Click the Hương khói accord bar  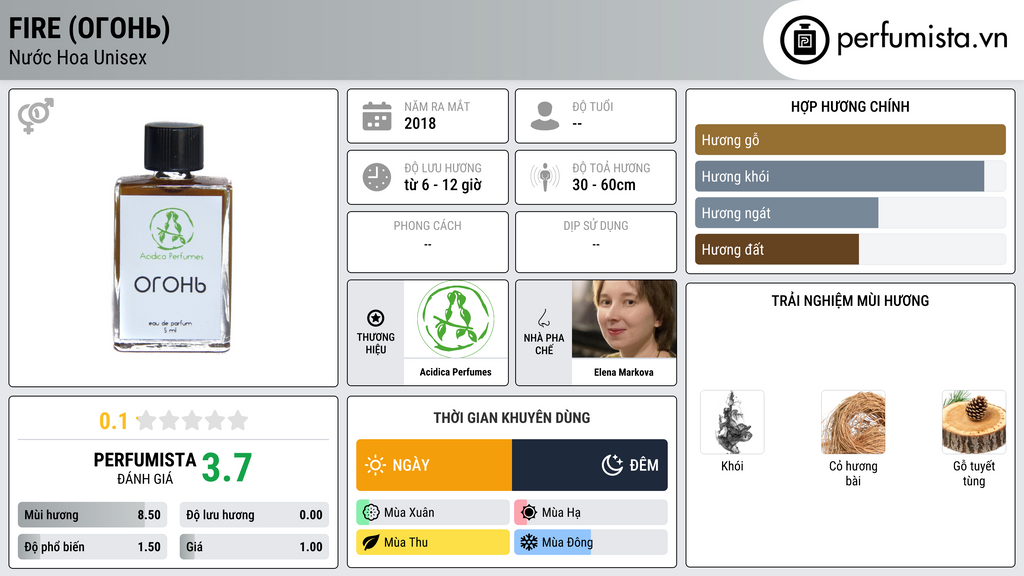point(850,176)
